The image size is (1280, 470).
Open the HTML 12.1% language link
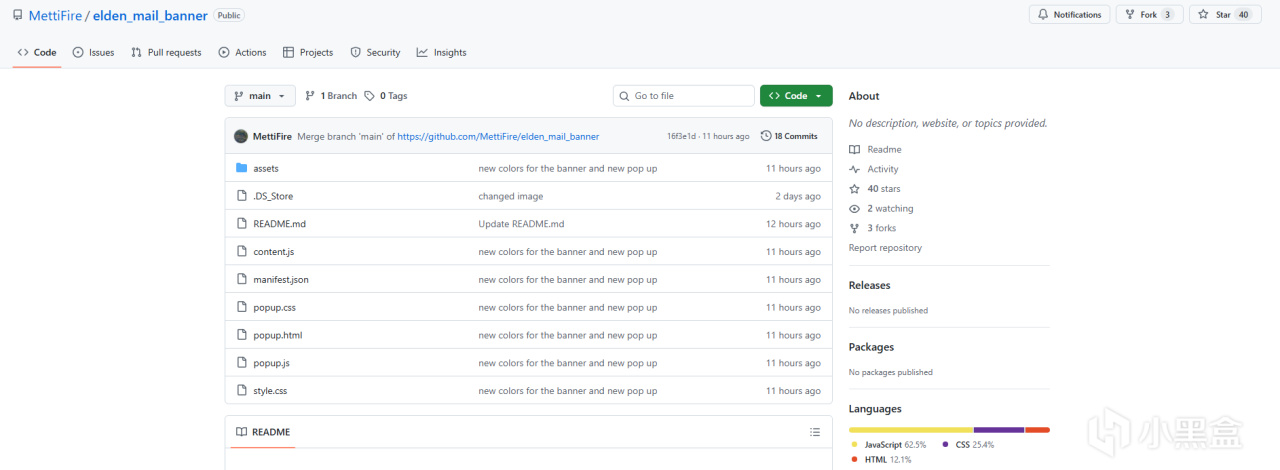[881, 459]
